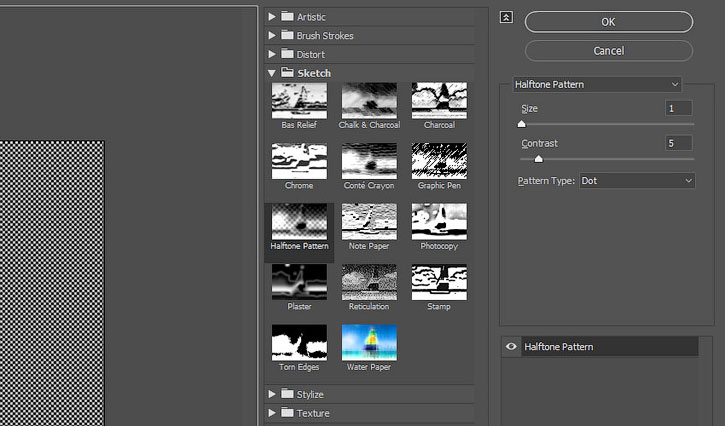The width and height of the screenshot is (725, 426).
Task: Click the Artistic folder icon
Action: pos(288,17)
